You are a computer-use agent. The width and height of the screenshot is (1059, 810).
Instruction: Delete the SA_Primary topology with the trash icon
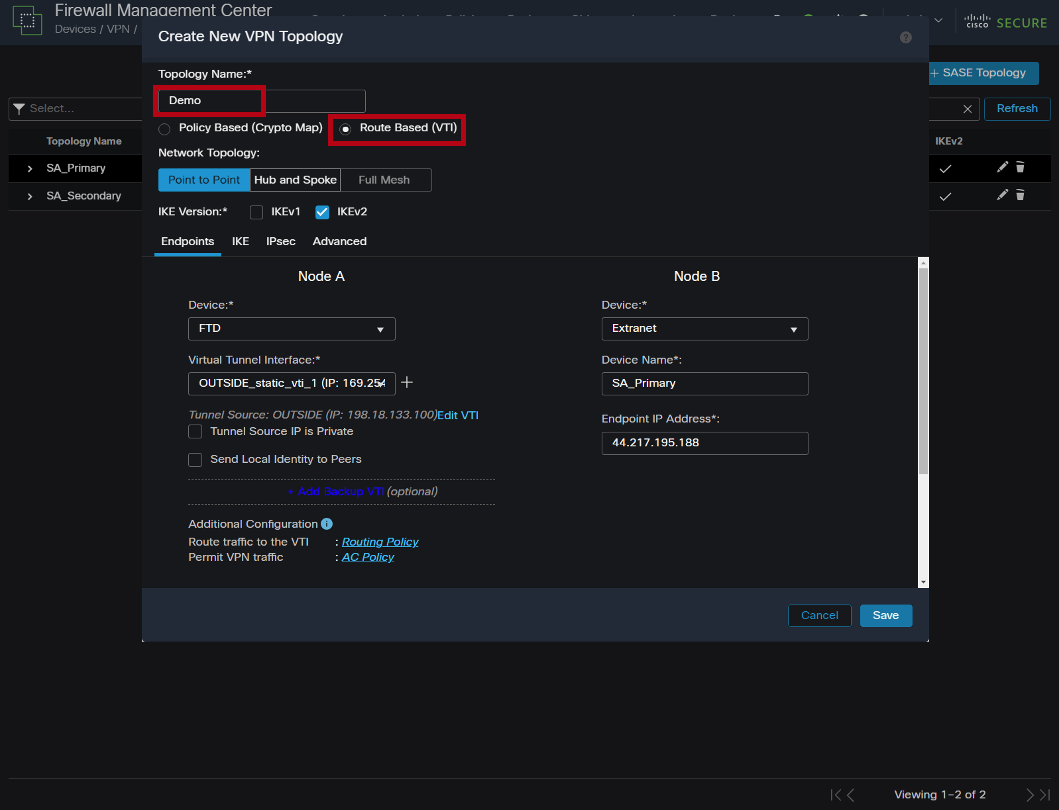[1021, 168]
